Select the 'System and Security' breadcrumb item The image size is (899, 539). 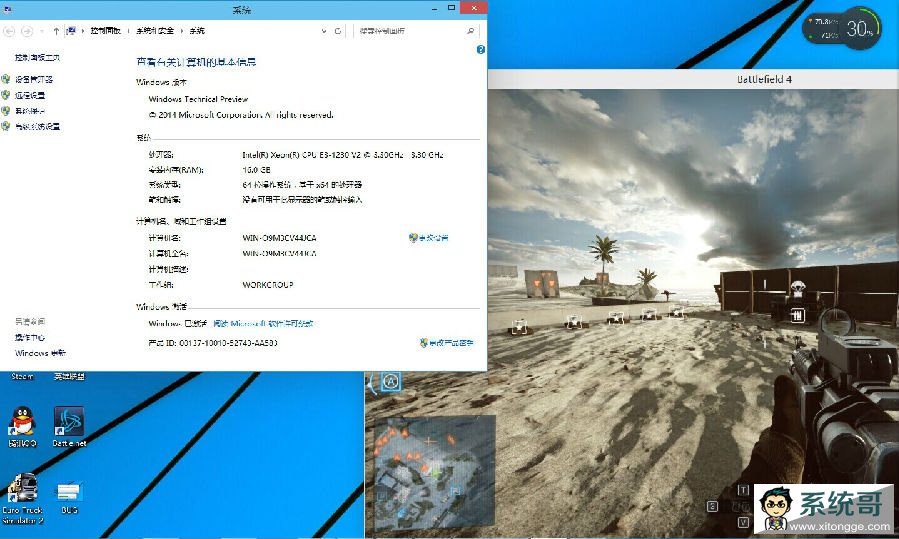(x=155, y=31)
